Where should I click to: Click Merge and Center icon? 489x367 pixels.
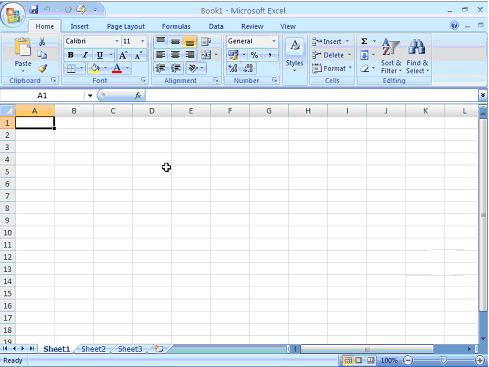pyautogui.click(x=206, y=55)
